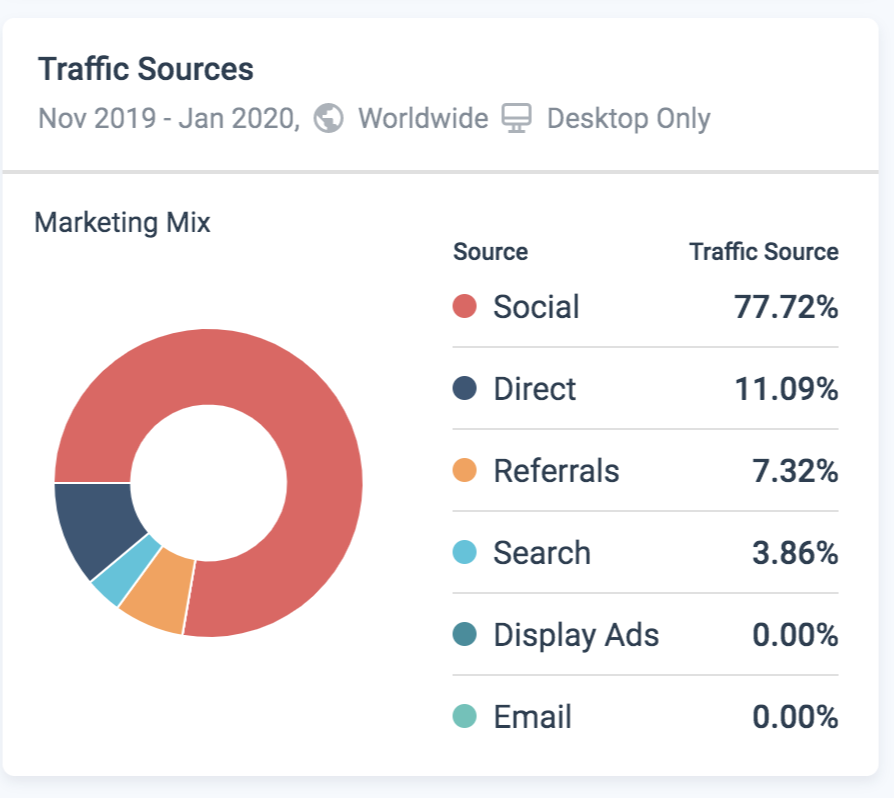The height and width of the screenshot is (798, 894).
Task: Select the Display Ads source label
Action: (x=576, y=634)
